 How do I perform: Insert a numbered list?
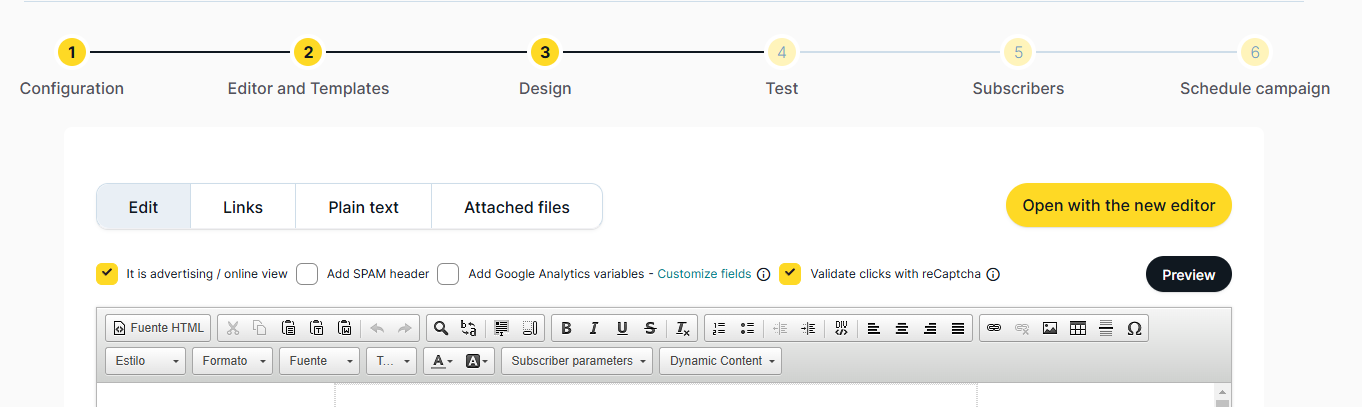(719, 328)
